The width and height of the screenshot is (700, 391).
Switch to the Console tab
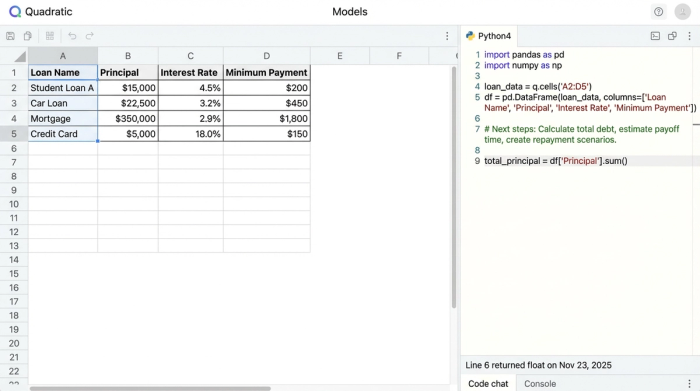(540, 384)
